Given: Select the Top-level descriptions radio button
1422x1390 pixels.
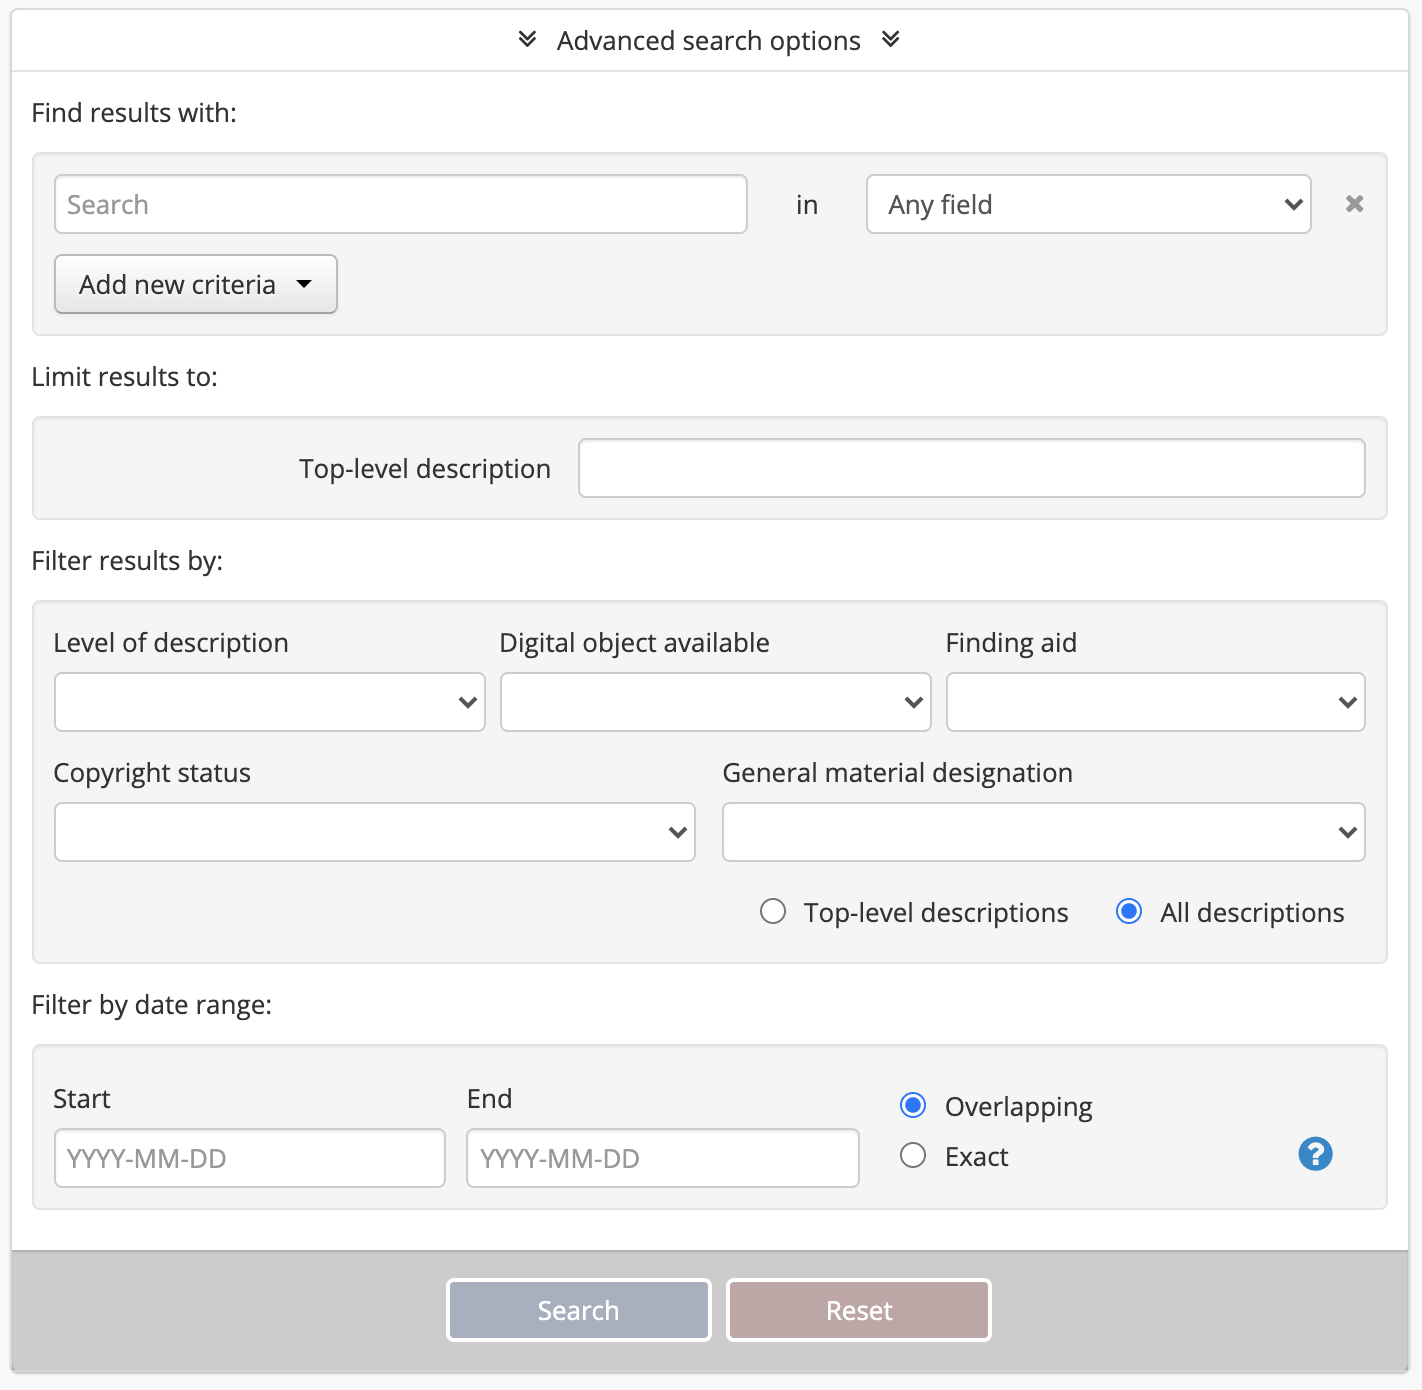Looking at the screenshot, I should pyautogui.click(x=773, y=911).
